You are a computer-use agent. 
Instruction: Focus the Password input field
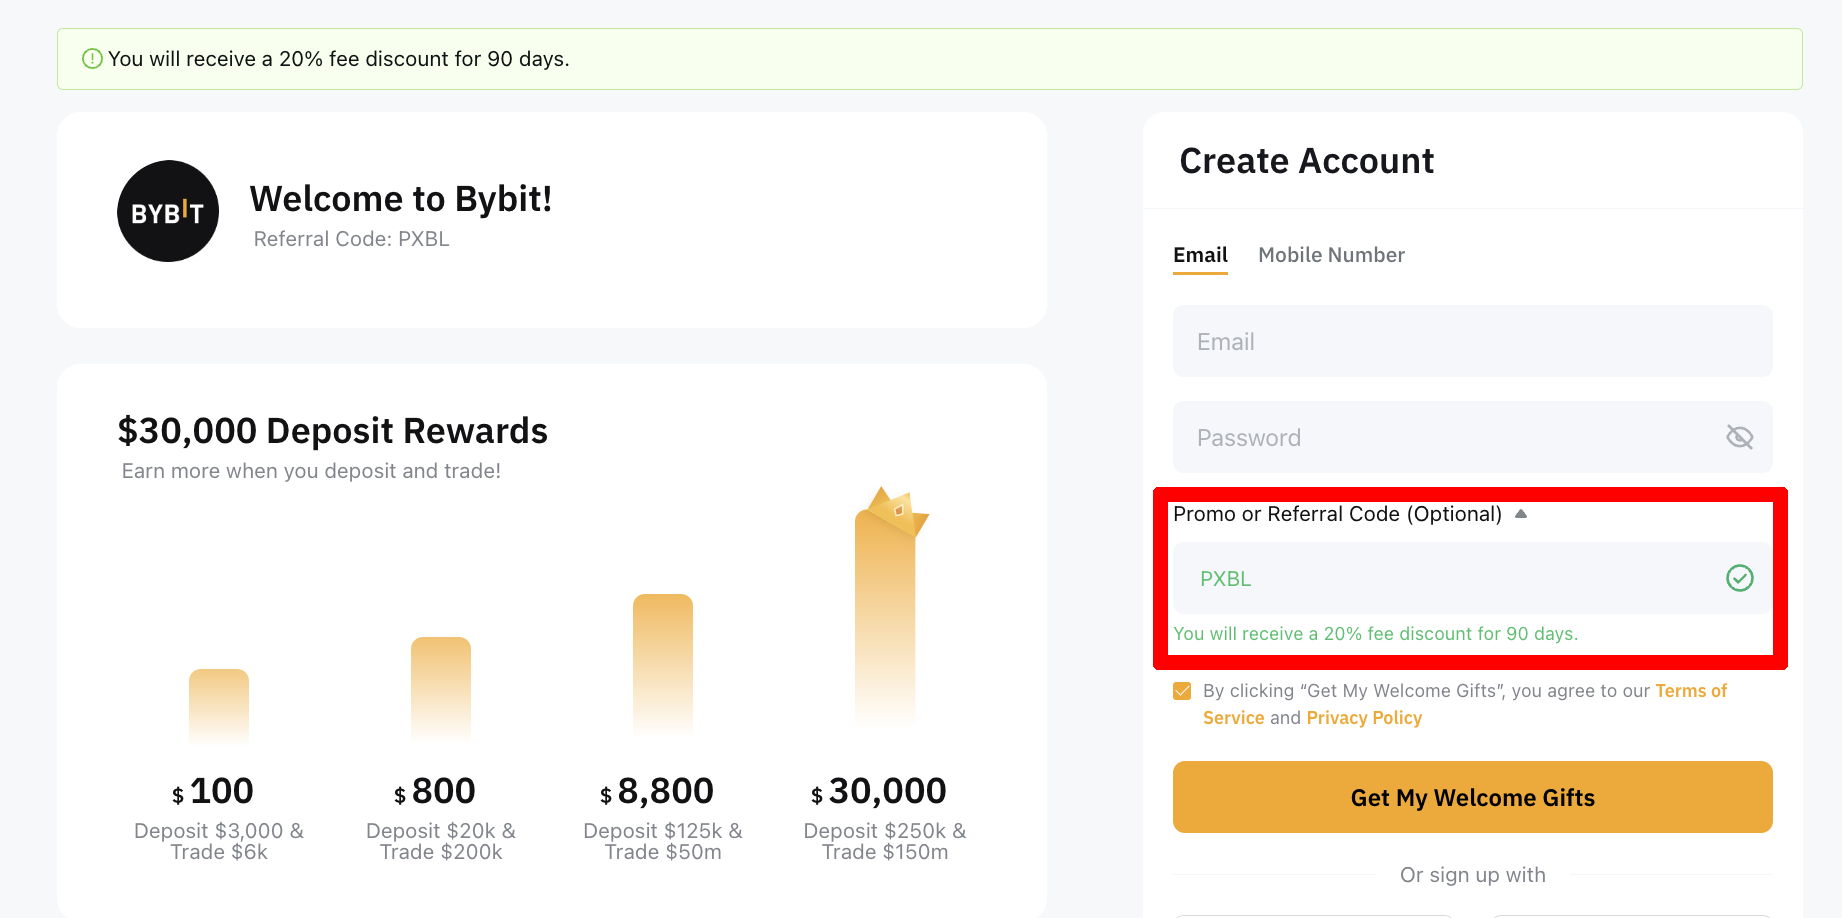click(1473, 437)
